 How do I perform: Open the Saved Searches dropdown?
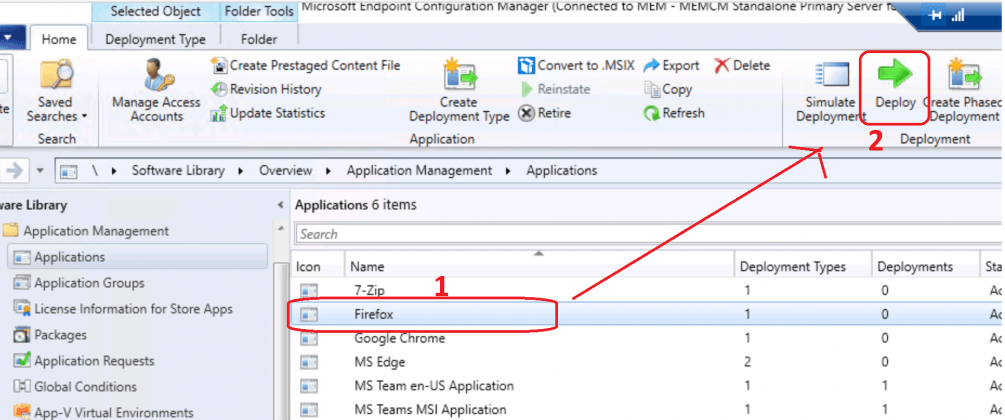[x=56, y=109]
